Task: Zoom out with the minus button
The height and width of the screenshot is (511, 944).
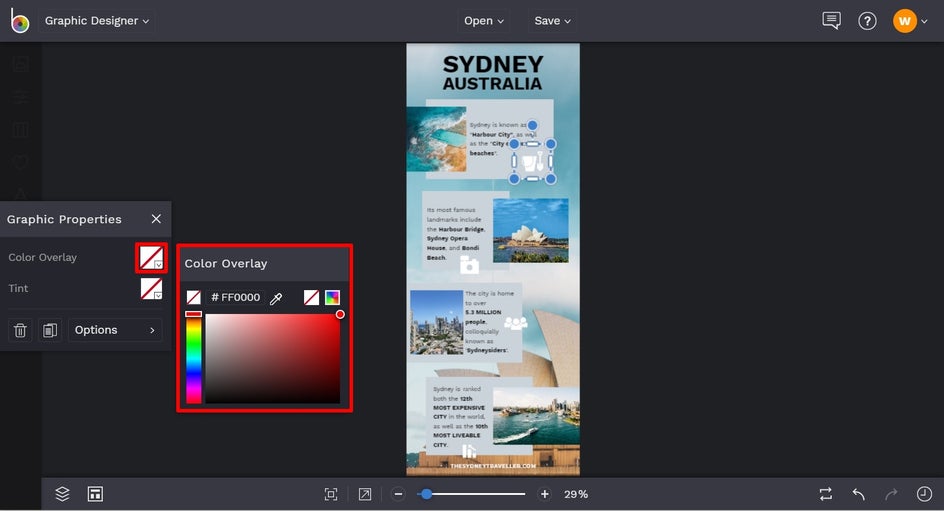Action: (398, 494)
